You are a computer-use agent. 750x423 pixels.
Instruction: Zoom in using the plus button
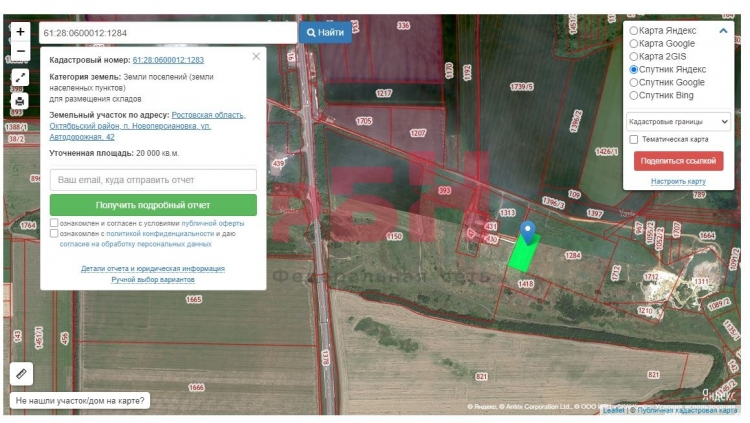pyautogui.click(x=20, y=32)
